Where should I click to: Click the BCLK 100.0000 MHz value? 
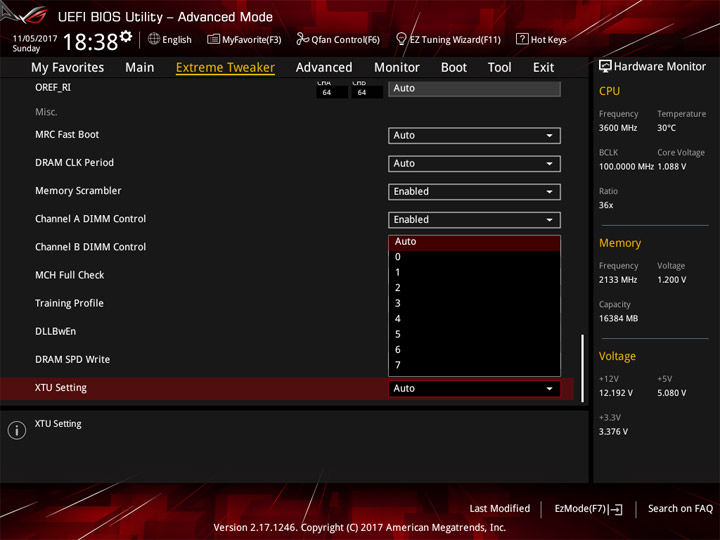point(626,167)
